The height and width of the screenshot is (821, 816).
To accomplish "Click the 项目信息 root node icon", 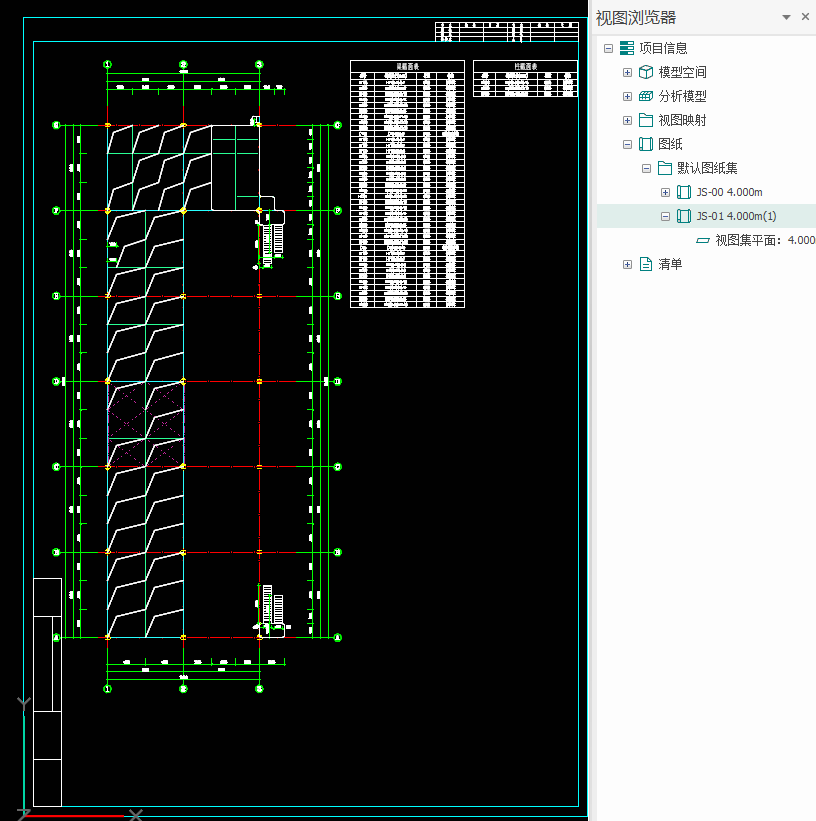I will coord(626,48).
